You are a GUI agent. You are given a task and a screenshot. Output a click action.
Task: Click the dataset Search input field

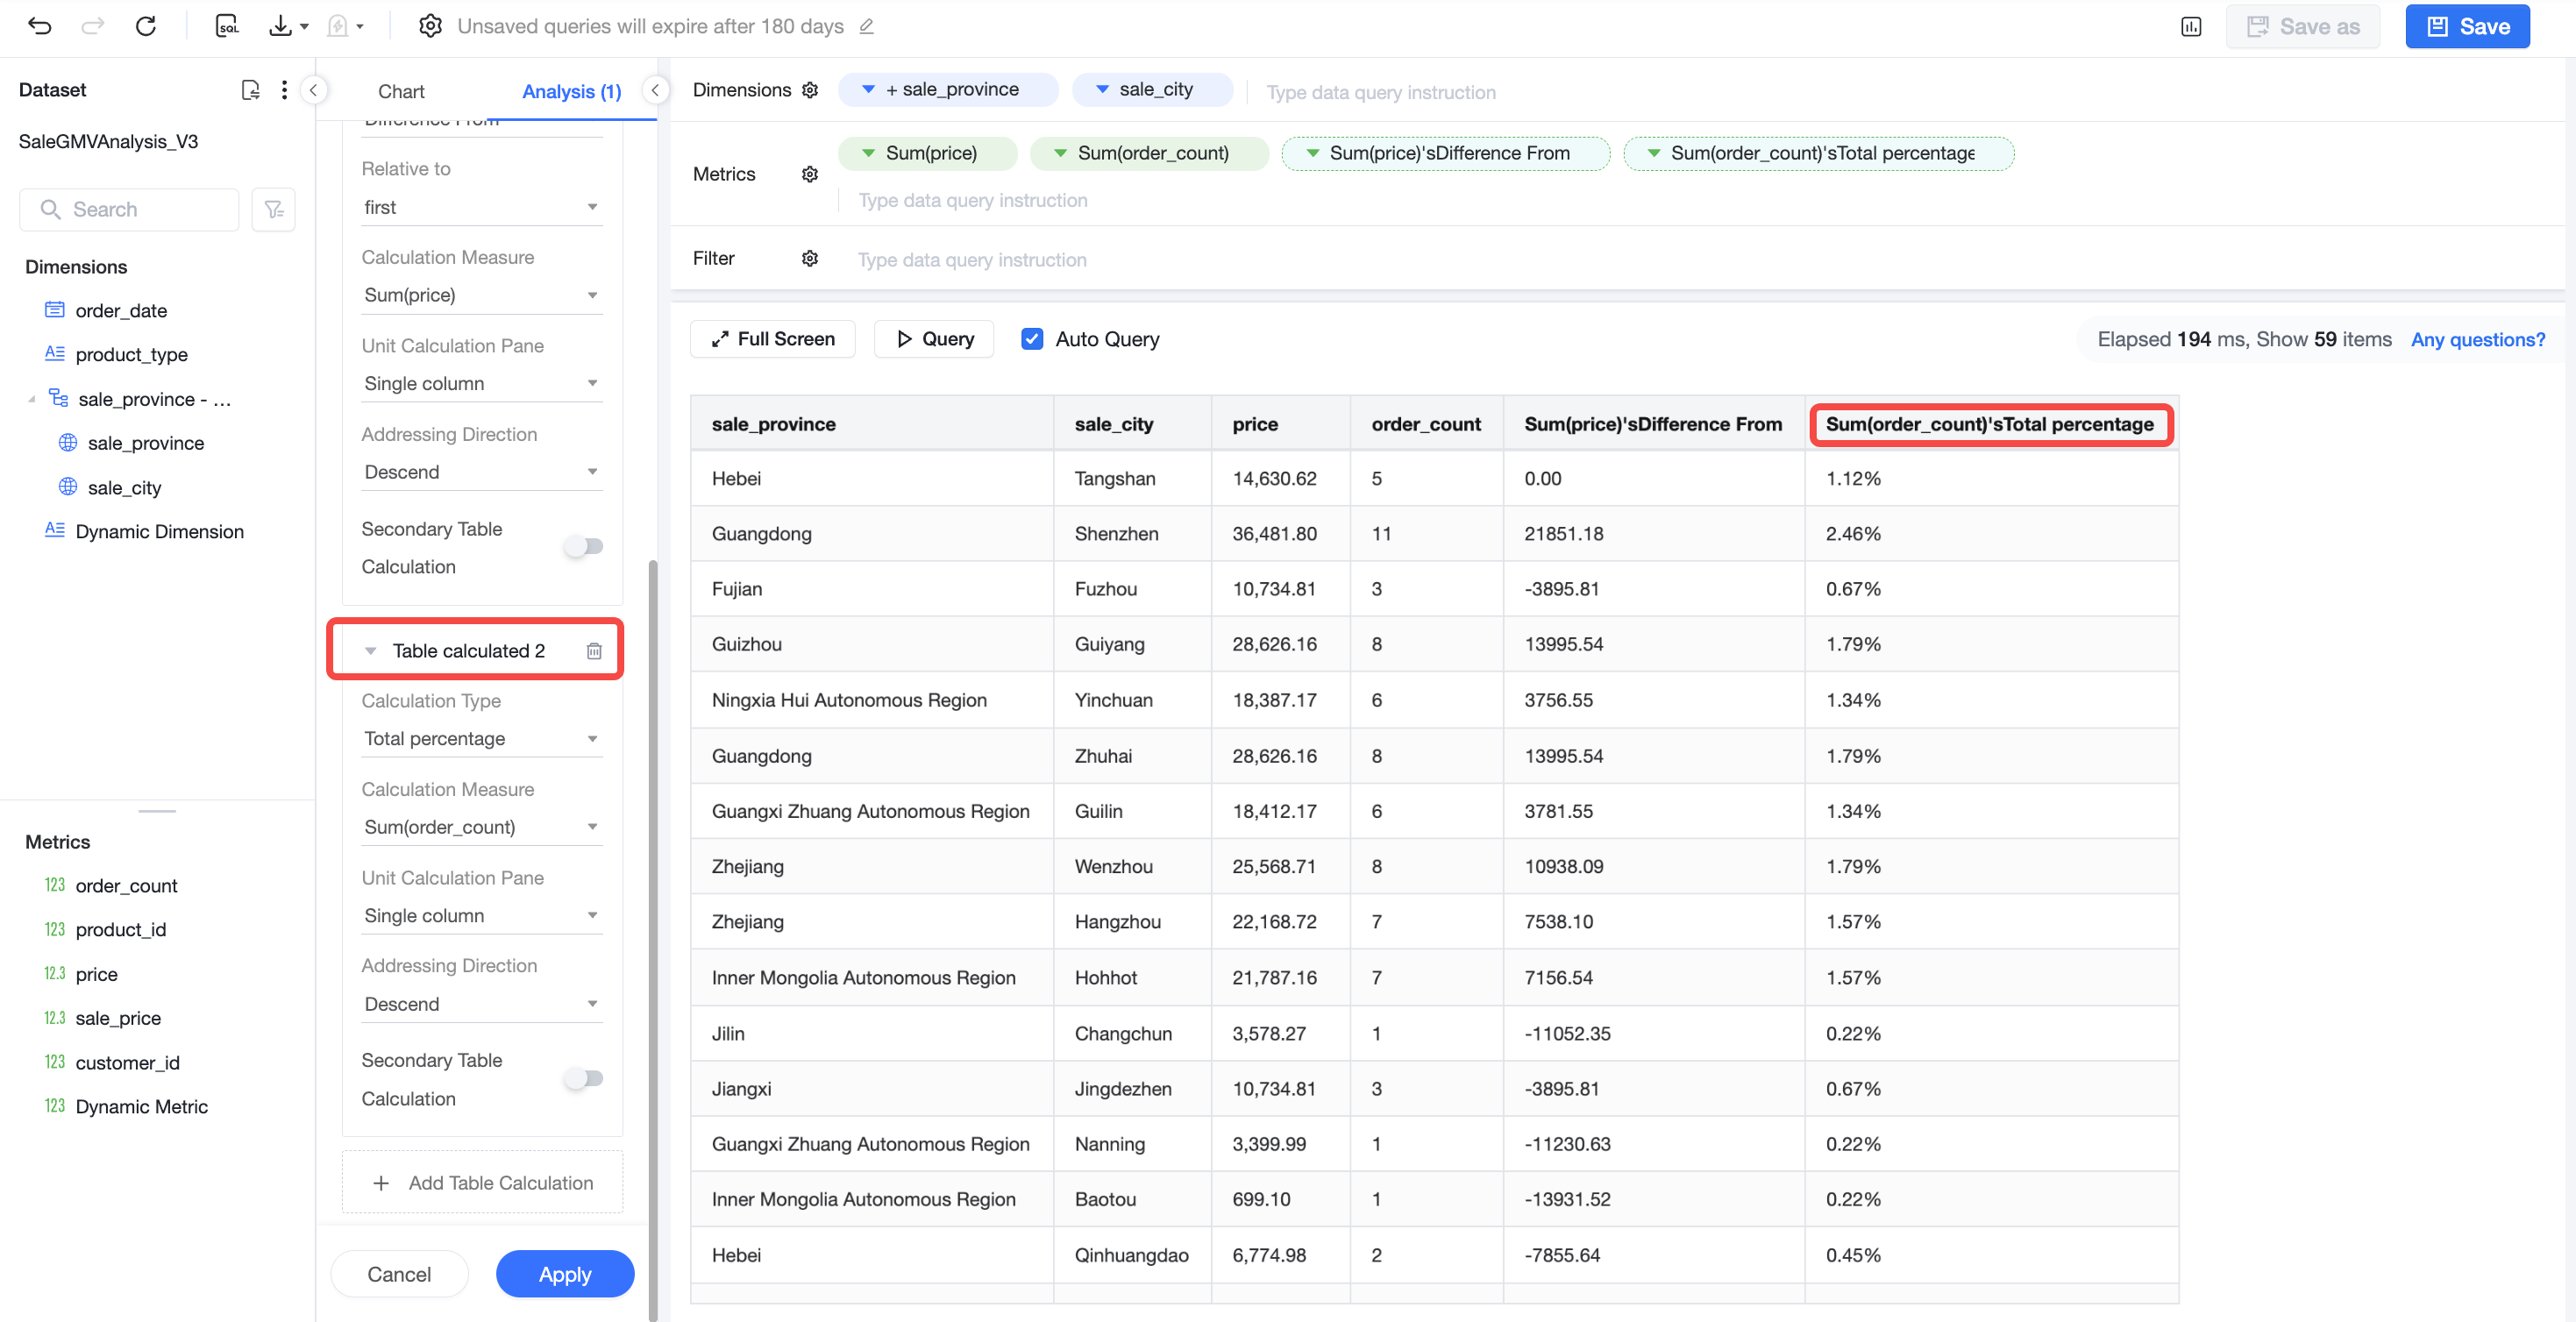point(129,210)
